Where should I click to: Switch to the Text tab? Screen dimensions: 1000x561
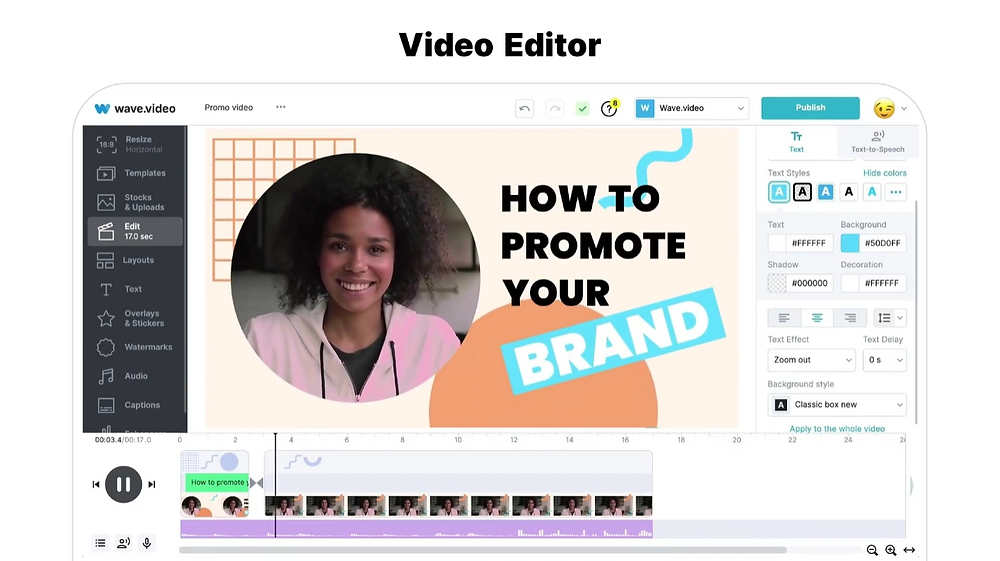click(797, 142)
